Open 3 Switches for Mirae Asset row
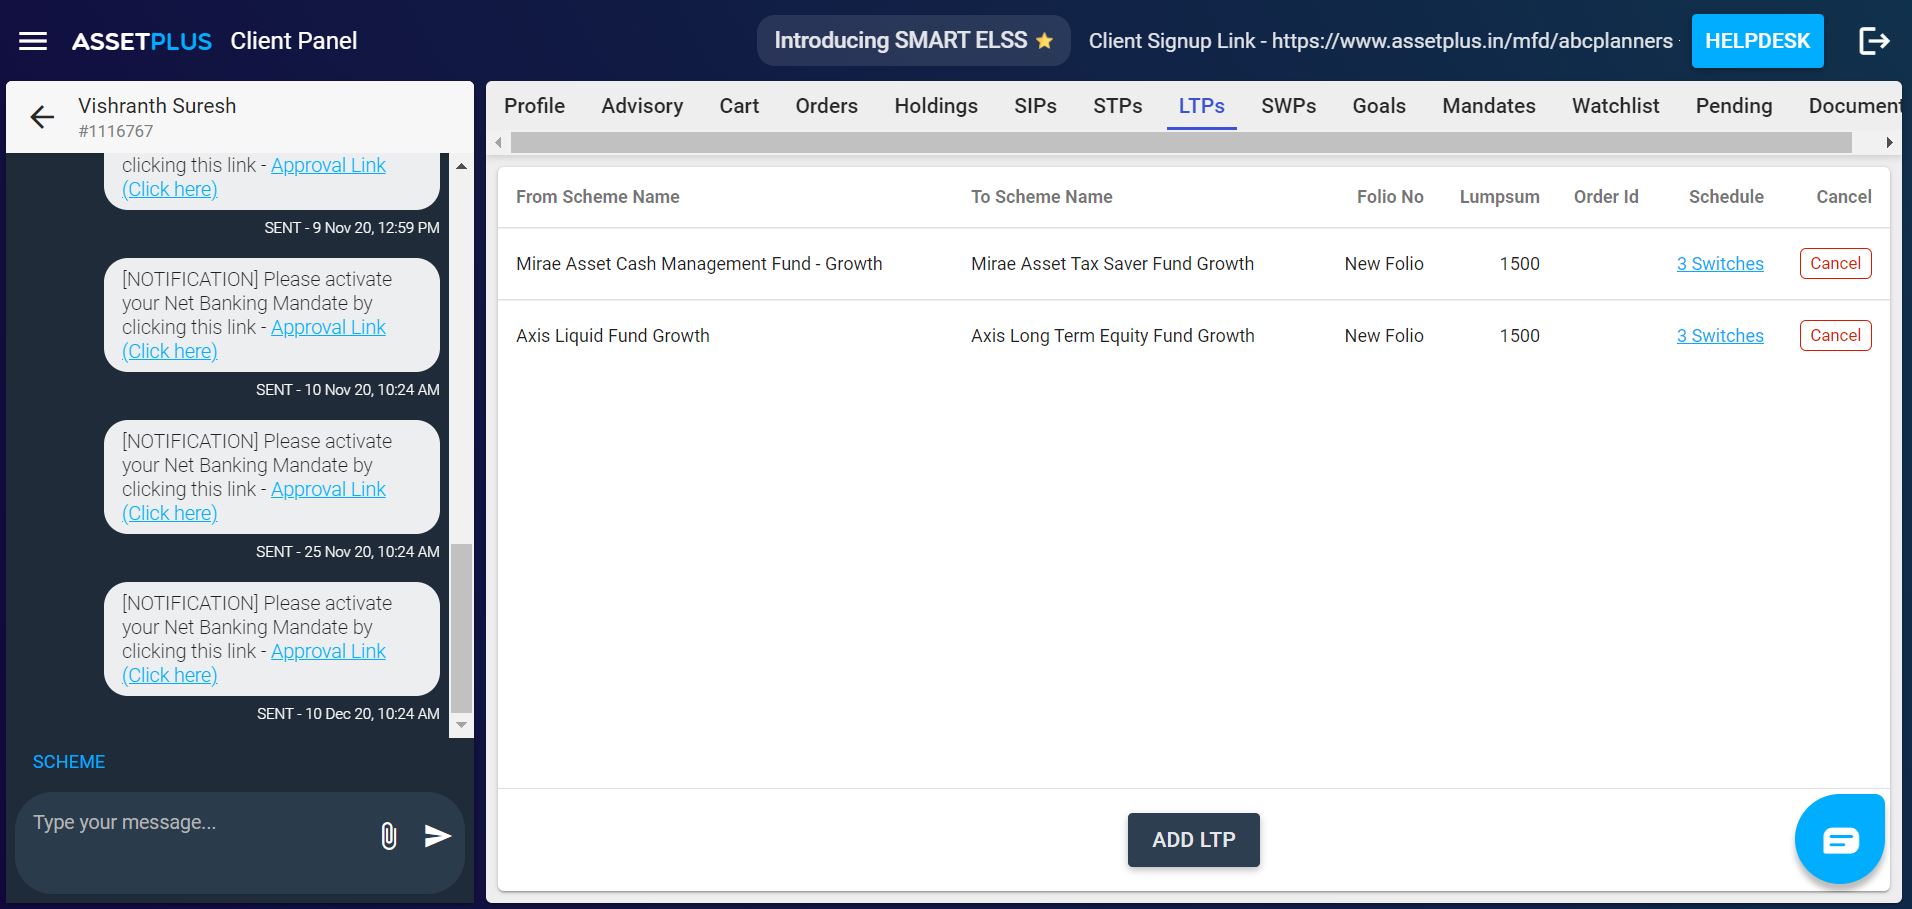The width and height of the screenshot is (1912, 909). (1720, 264)
